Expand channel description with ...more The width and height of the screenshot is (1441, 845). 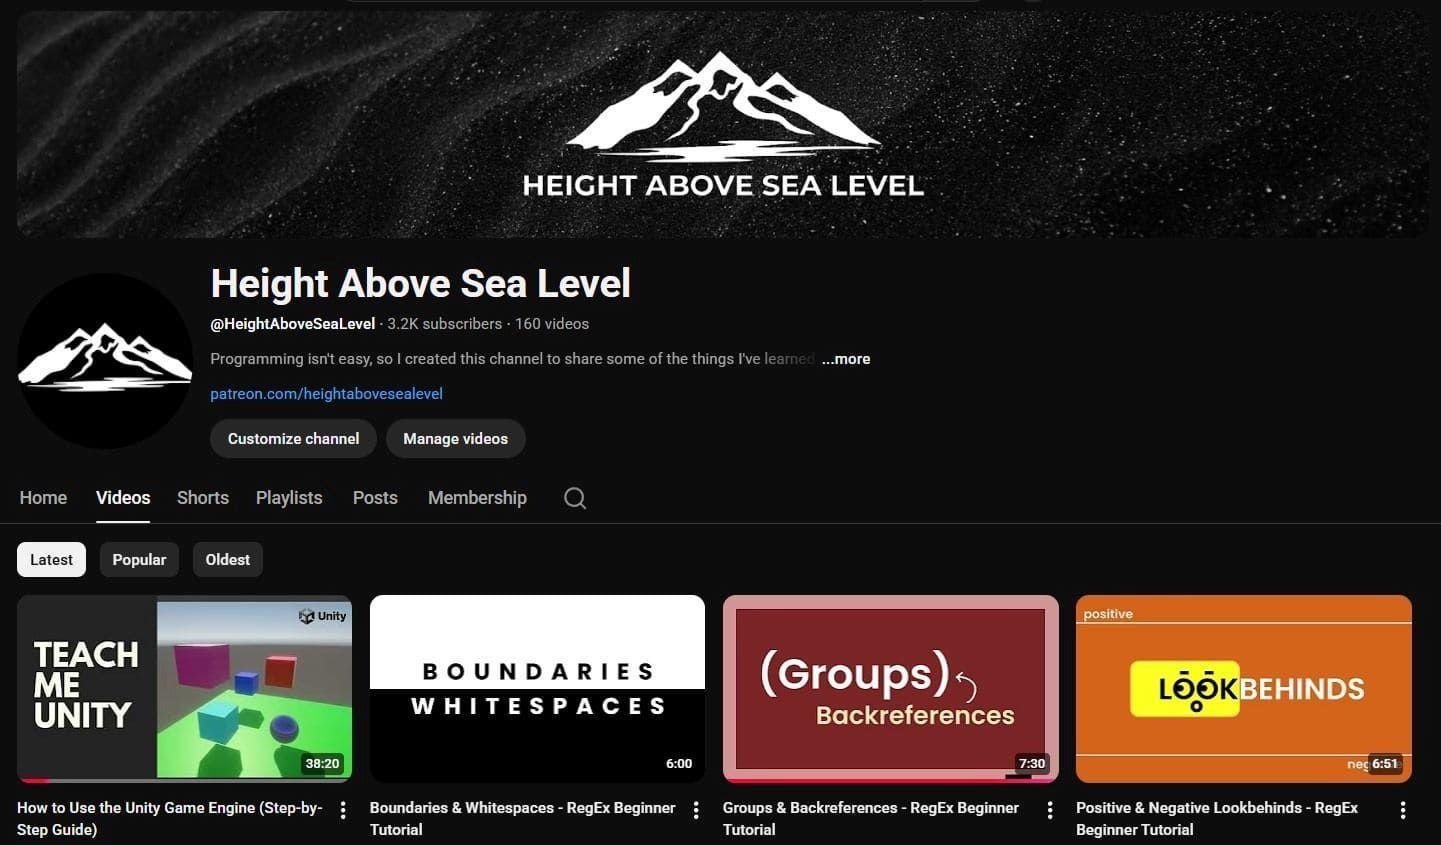point(846,359)
